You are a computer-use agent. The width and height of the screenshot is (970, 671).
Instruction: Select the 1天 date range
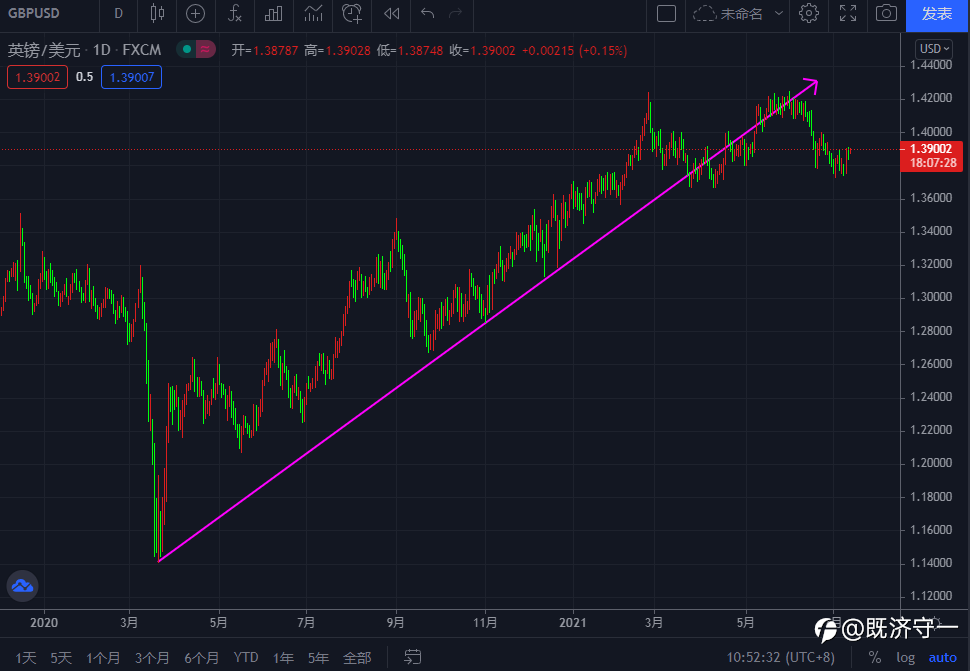[25, 657]
